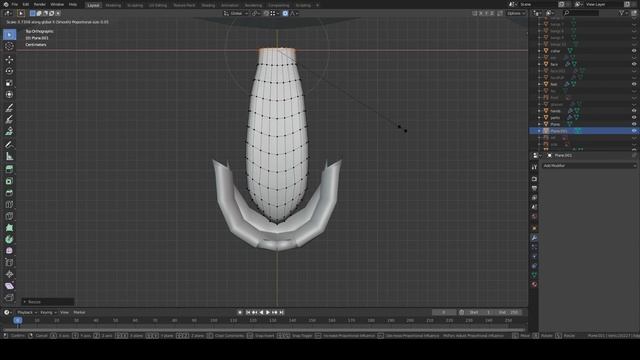This screenshot has width=640, height=360.
Task: Click the play animation button
Action: pos(268,312)
